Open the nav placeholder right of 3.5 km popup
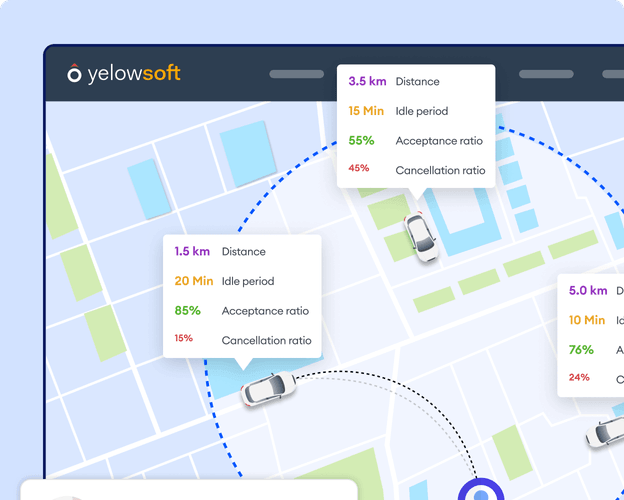Viewport: 624px width, 500px height. [x=546, y=74]
